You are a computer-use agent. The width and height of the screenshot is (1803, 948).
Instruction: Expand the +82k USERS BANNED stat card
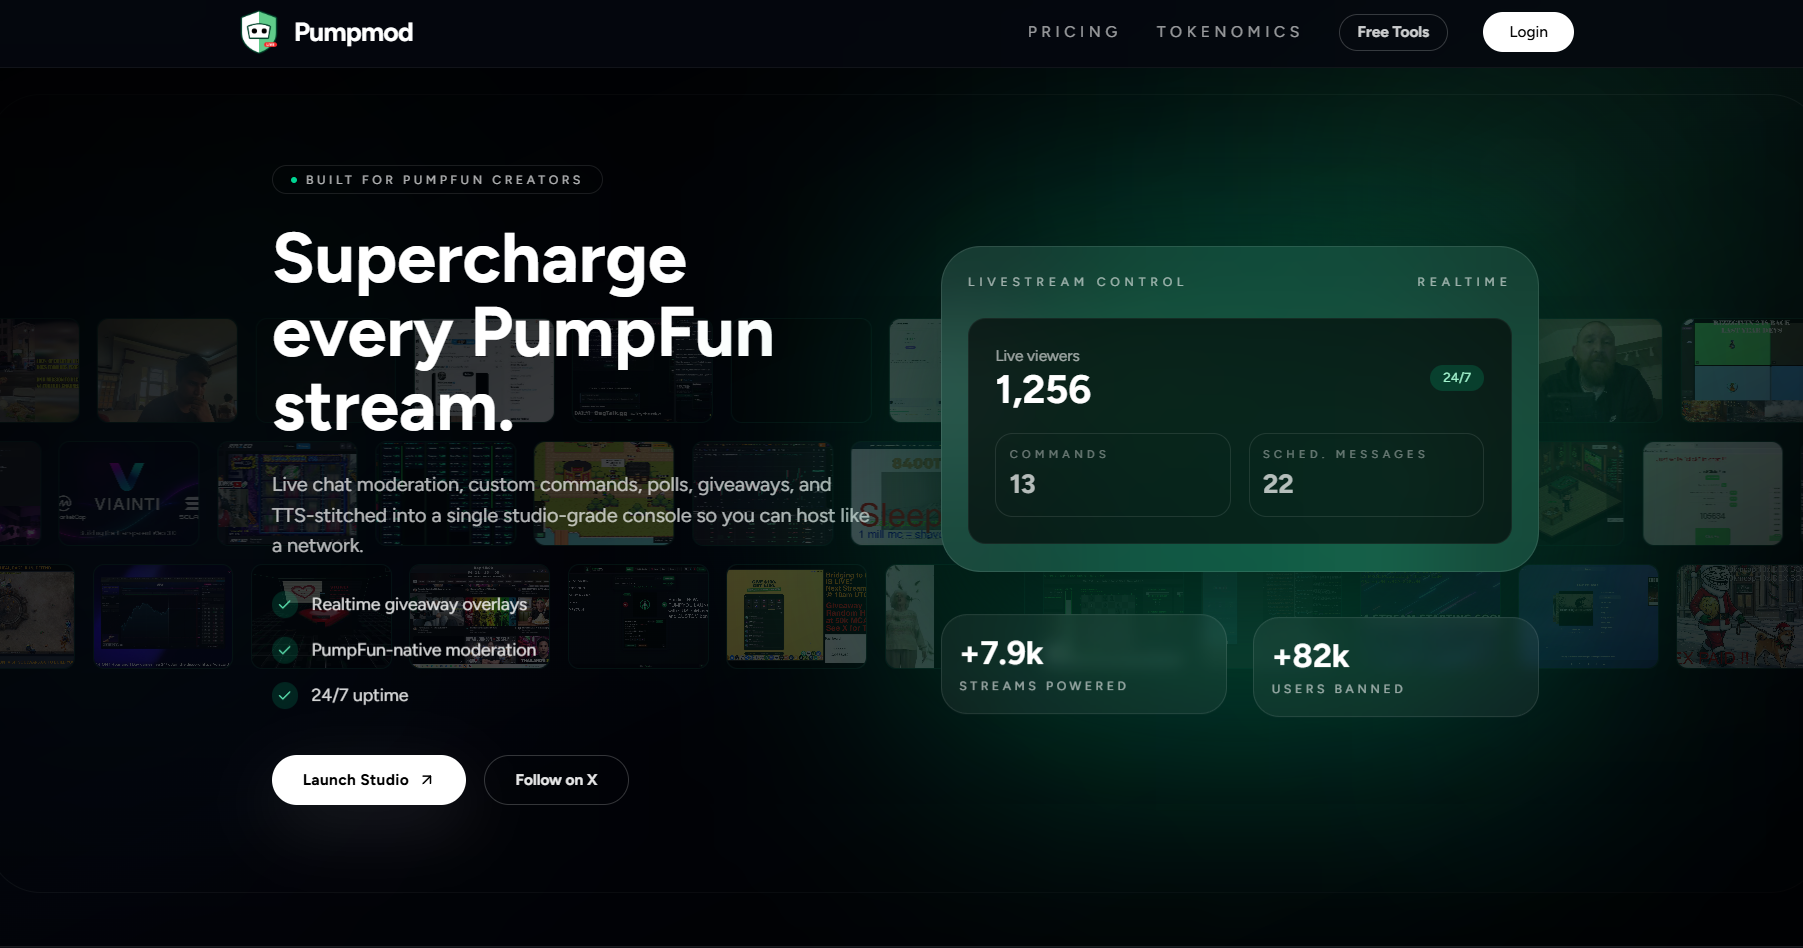1395,666
